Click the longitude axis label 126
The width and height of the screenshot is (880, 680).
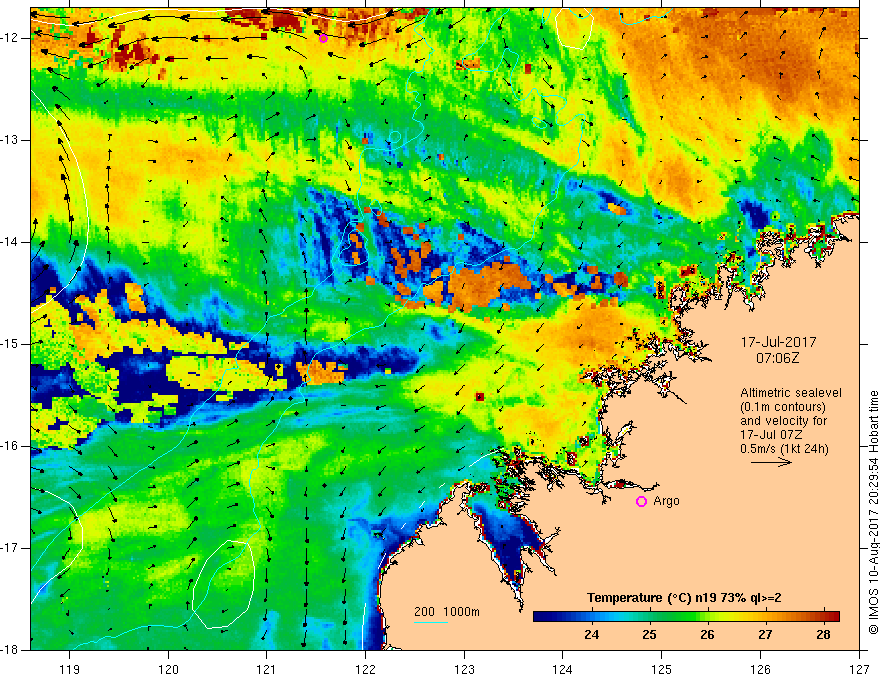tap(760, 669)
